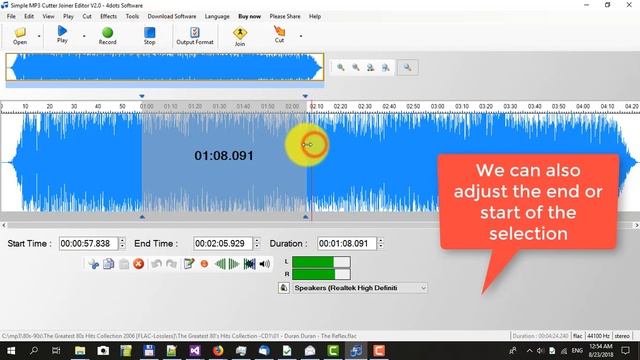Click the '44100 Hz' status bar entry
This screenshot has height=360, width=640.
pos(598,336)
